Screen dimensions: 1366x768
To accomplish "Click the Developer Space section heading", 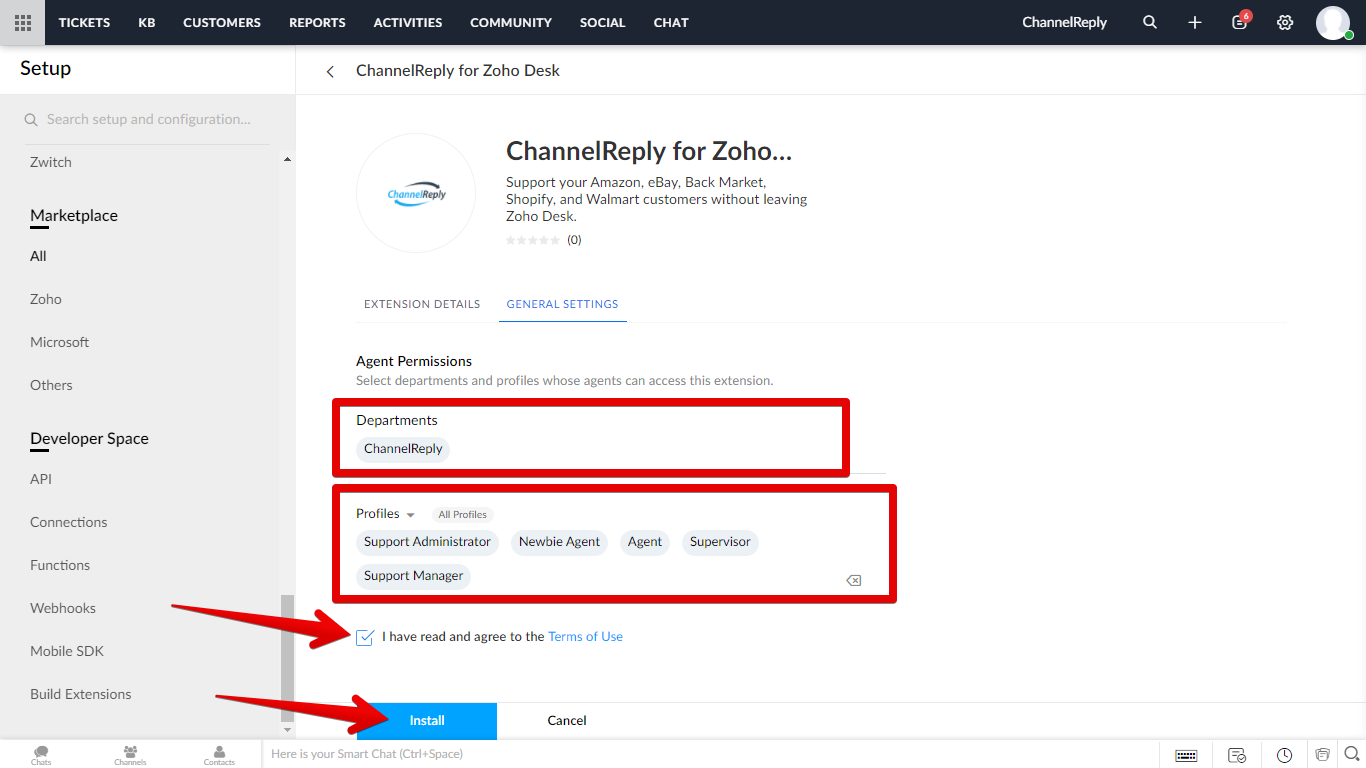I will pos(89,439).
